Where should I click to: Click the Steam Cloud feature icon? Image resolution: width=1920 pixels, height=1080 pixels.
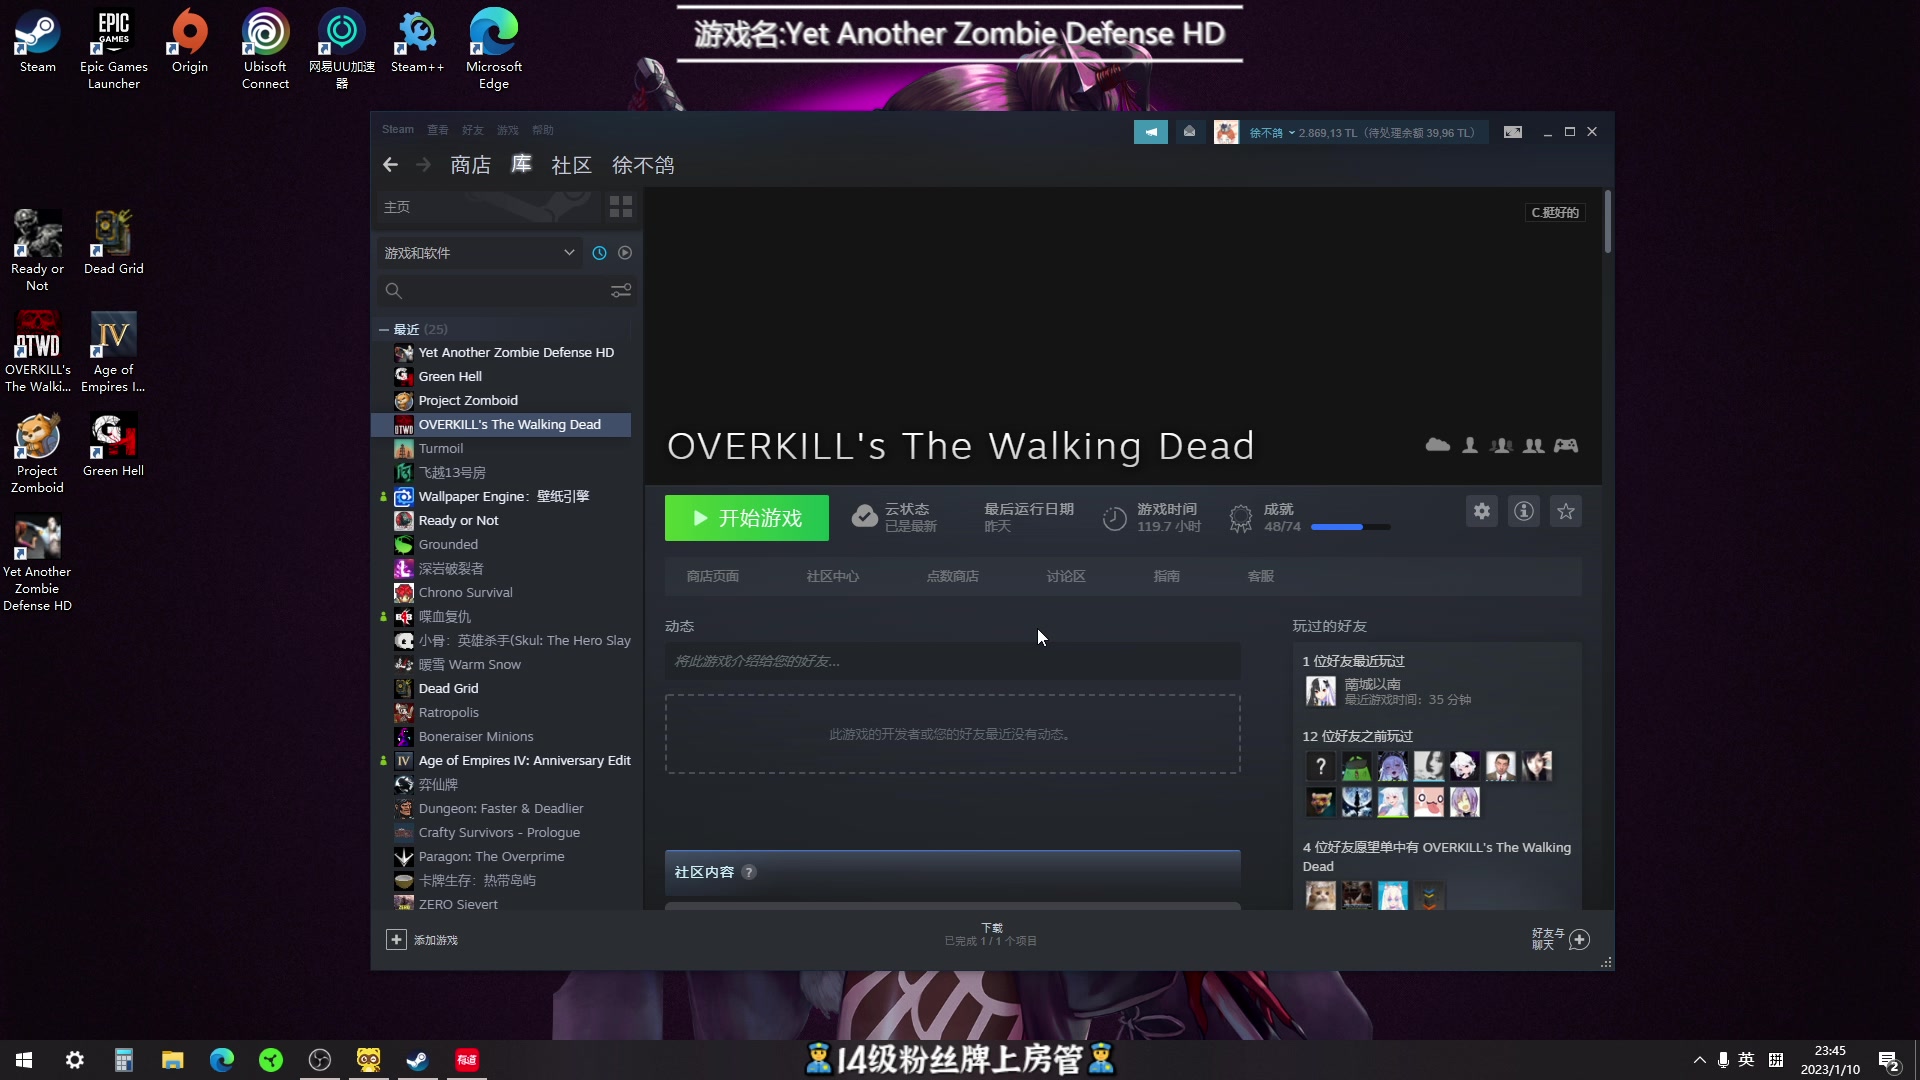click(x=1437, y=445)
